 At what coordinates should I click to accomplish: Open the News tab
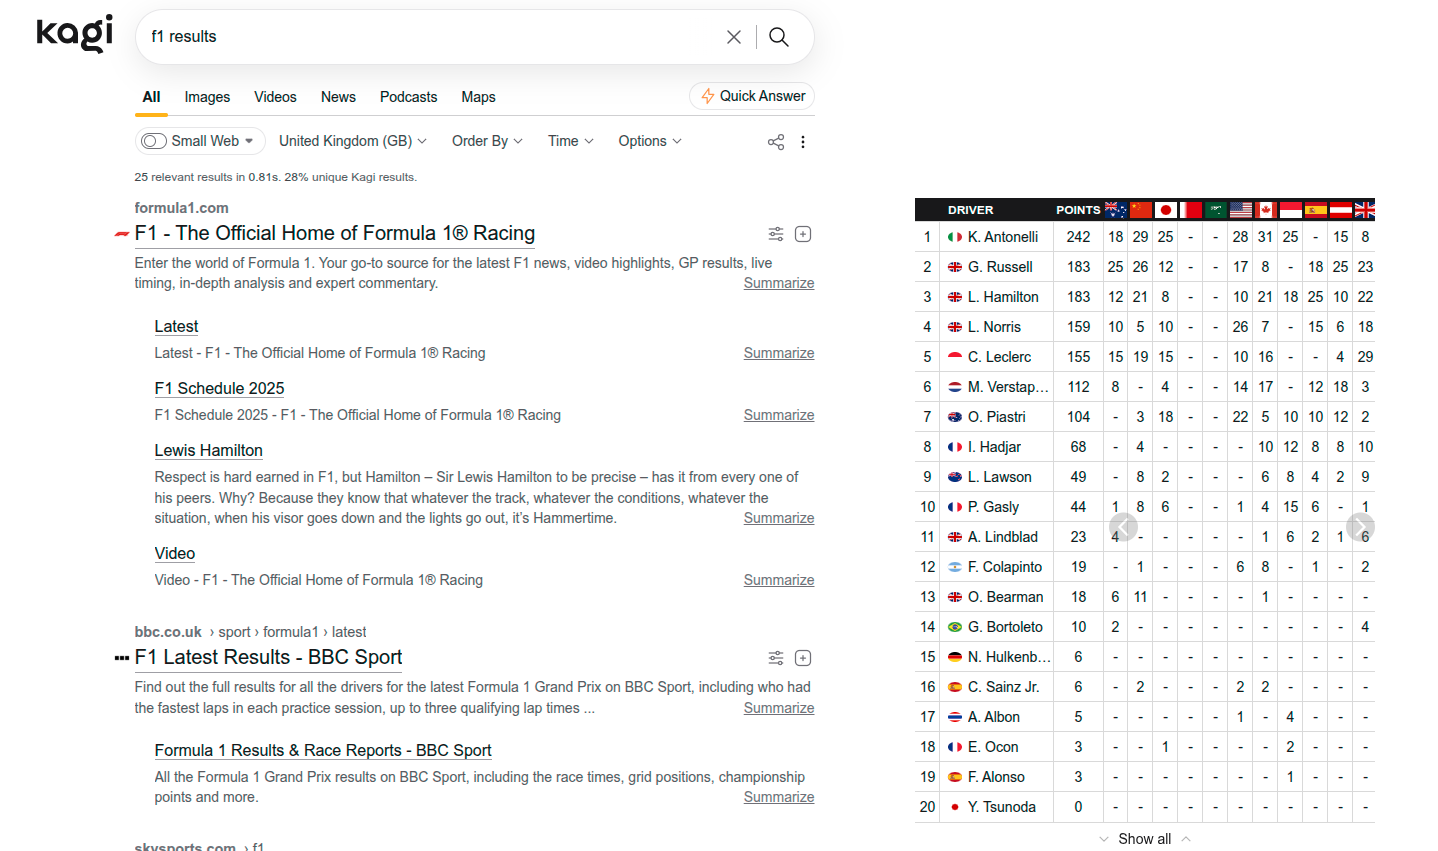[338, 97]
